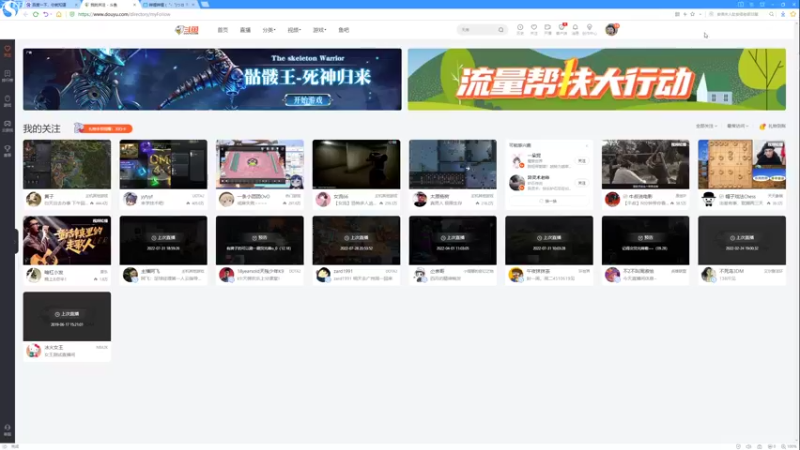Open the user avatar in the header
This screenshot has height=450, width=800.
pyautogui.click(x=611, y=30)
